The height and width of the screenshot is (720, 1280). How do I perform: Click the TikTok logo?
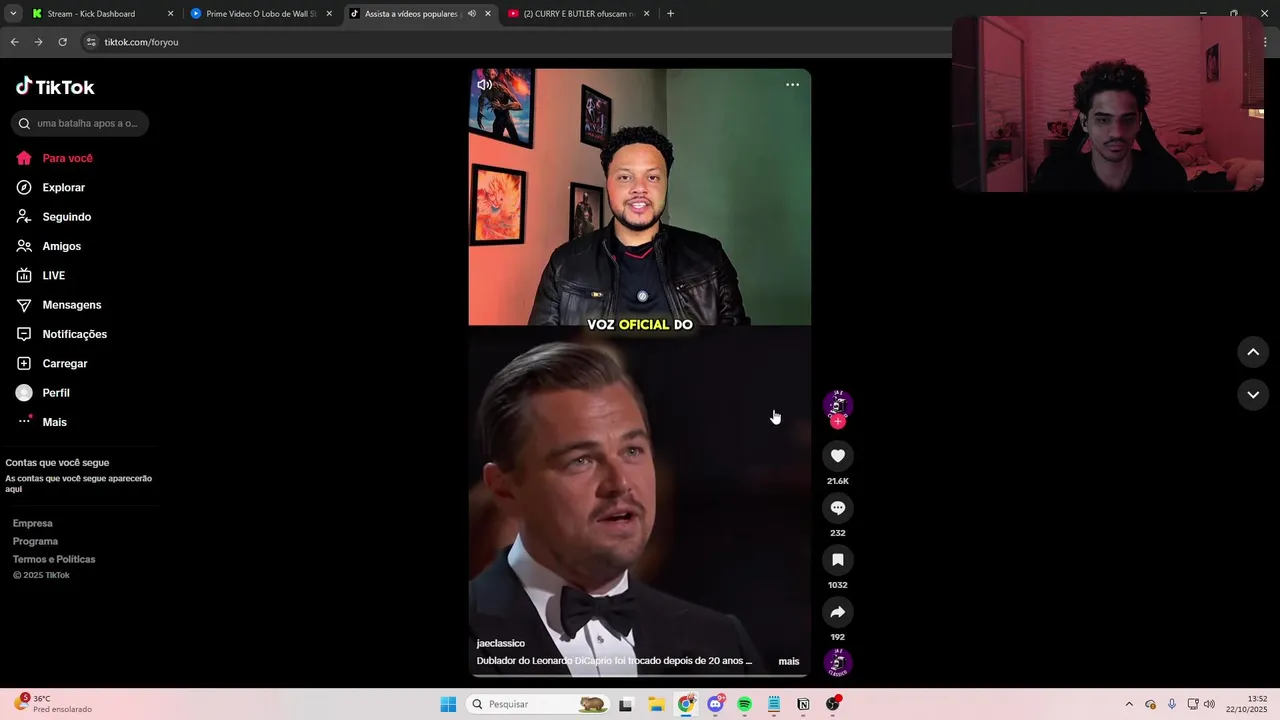55,87
